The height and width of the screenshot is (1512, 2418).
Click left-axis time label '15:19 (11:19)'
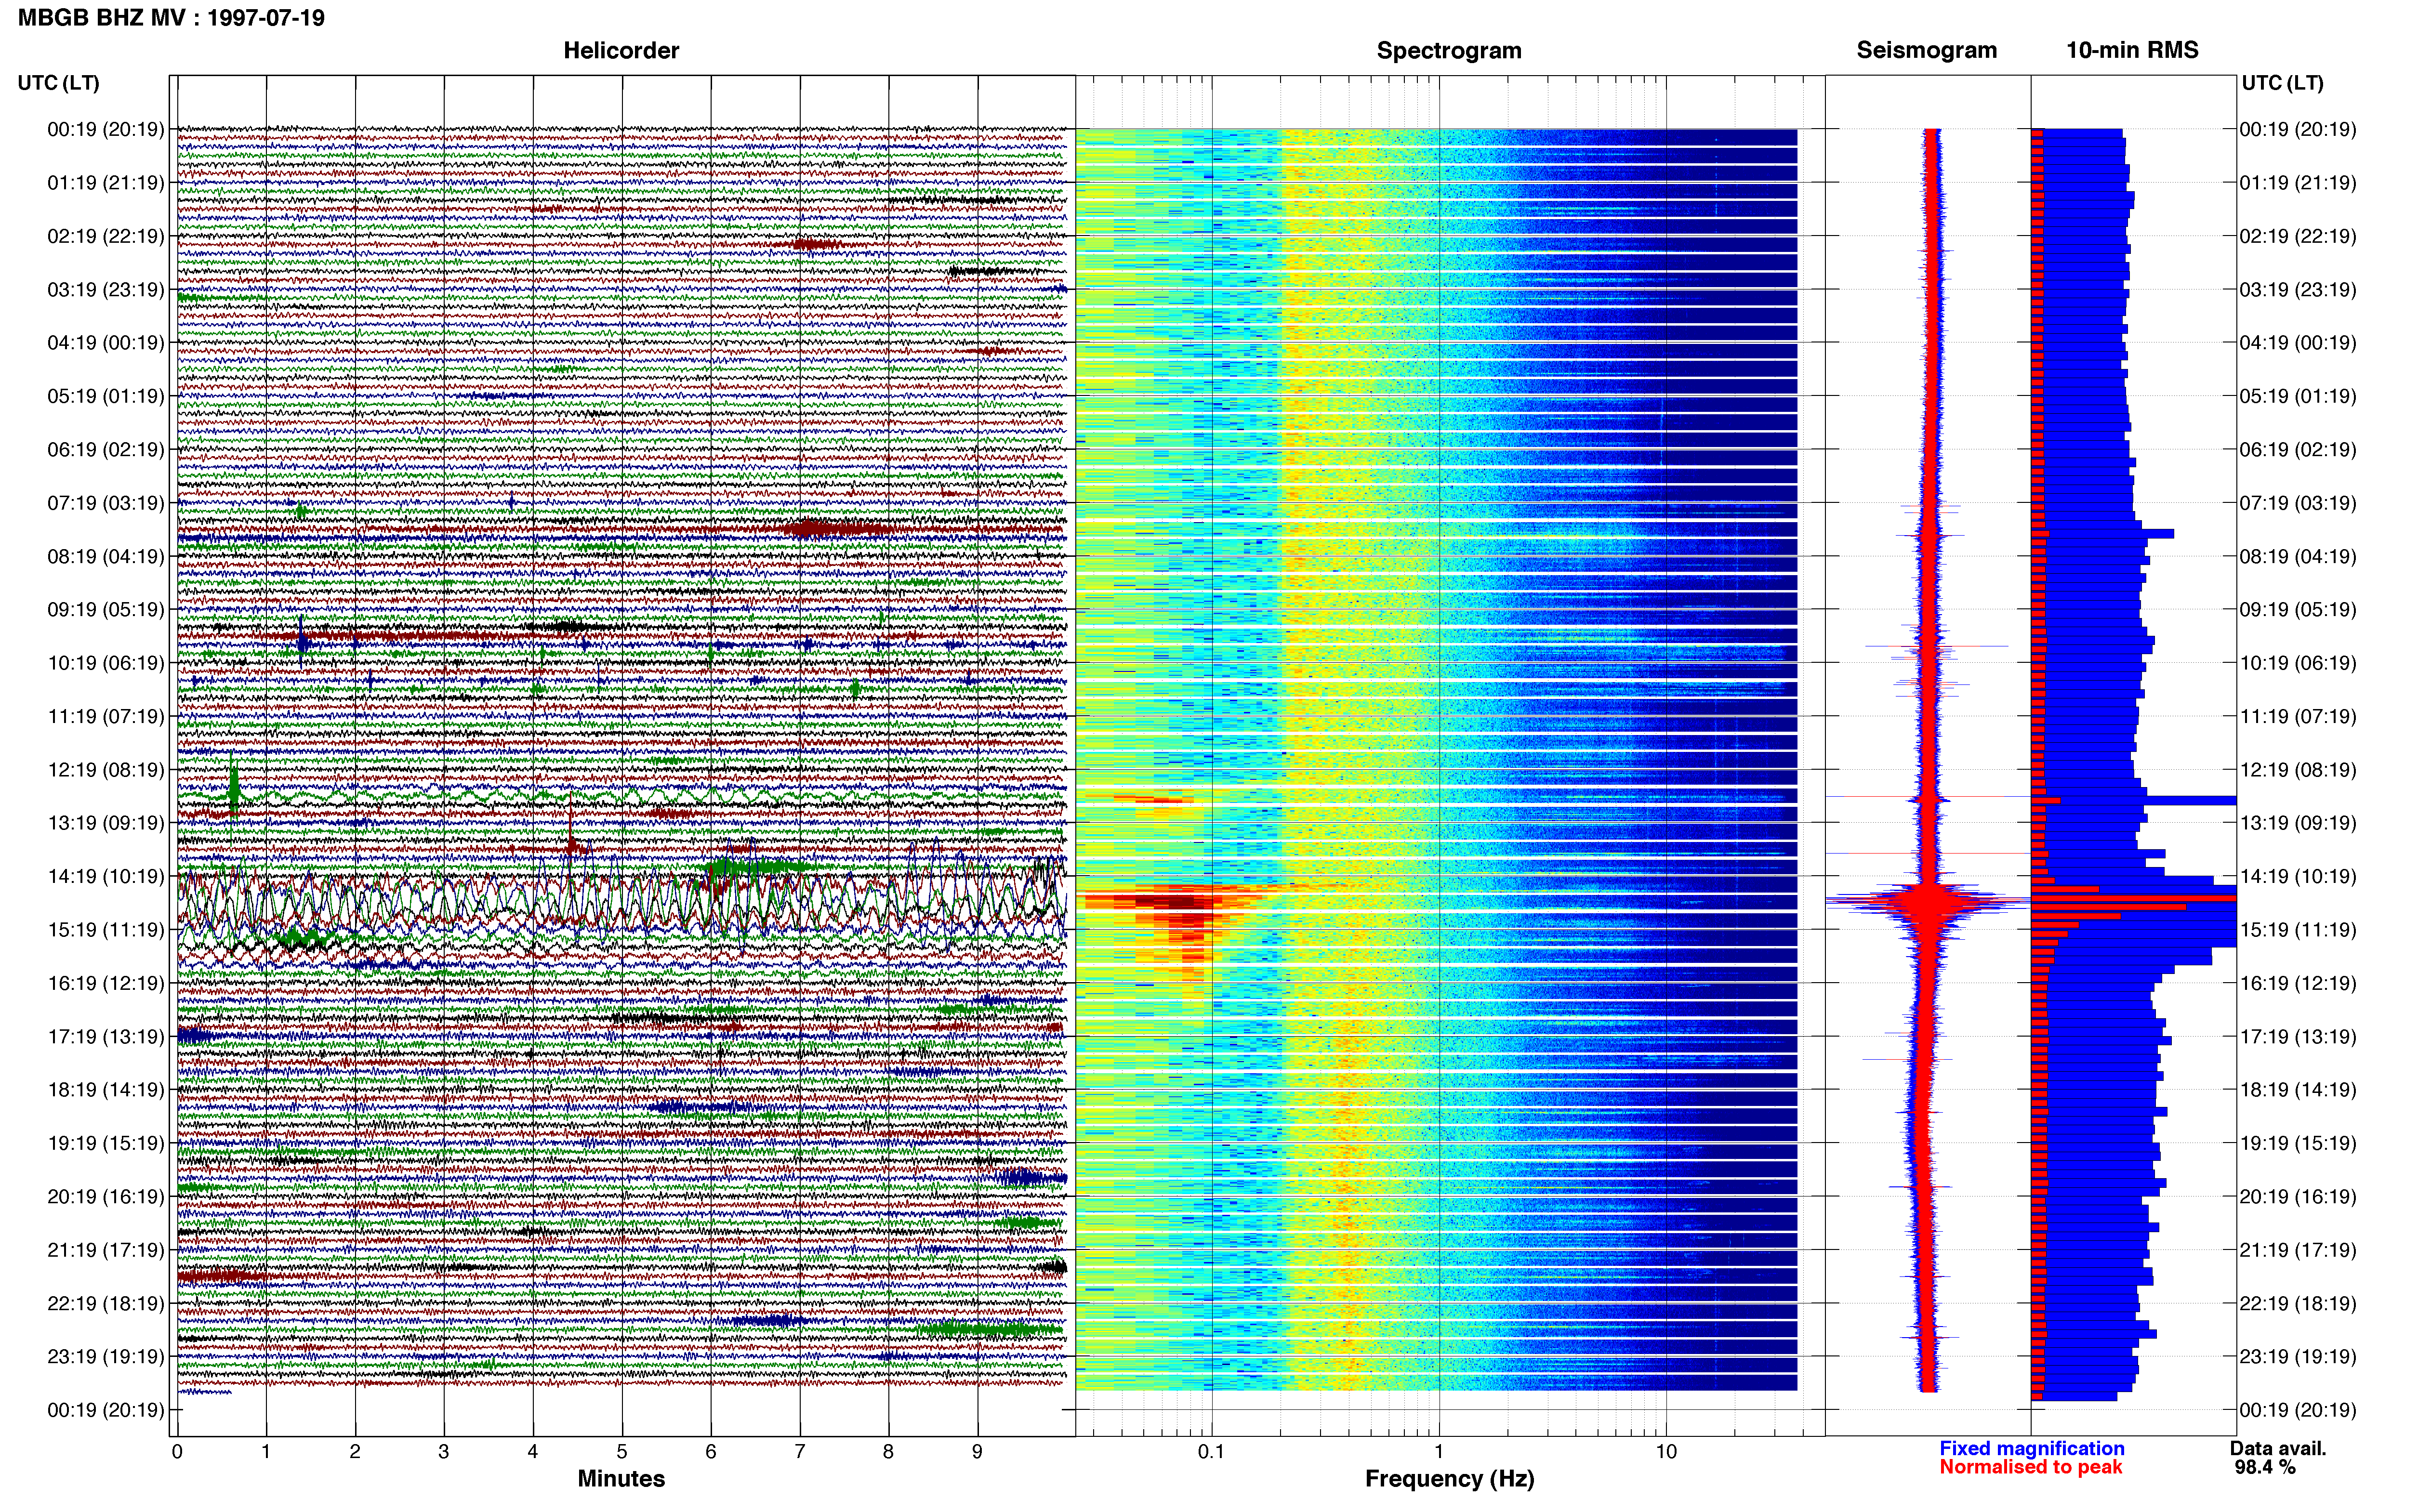pos(106,930)
